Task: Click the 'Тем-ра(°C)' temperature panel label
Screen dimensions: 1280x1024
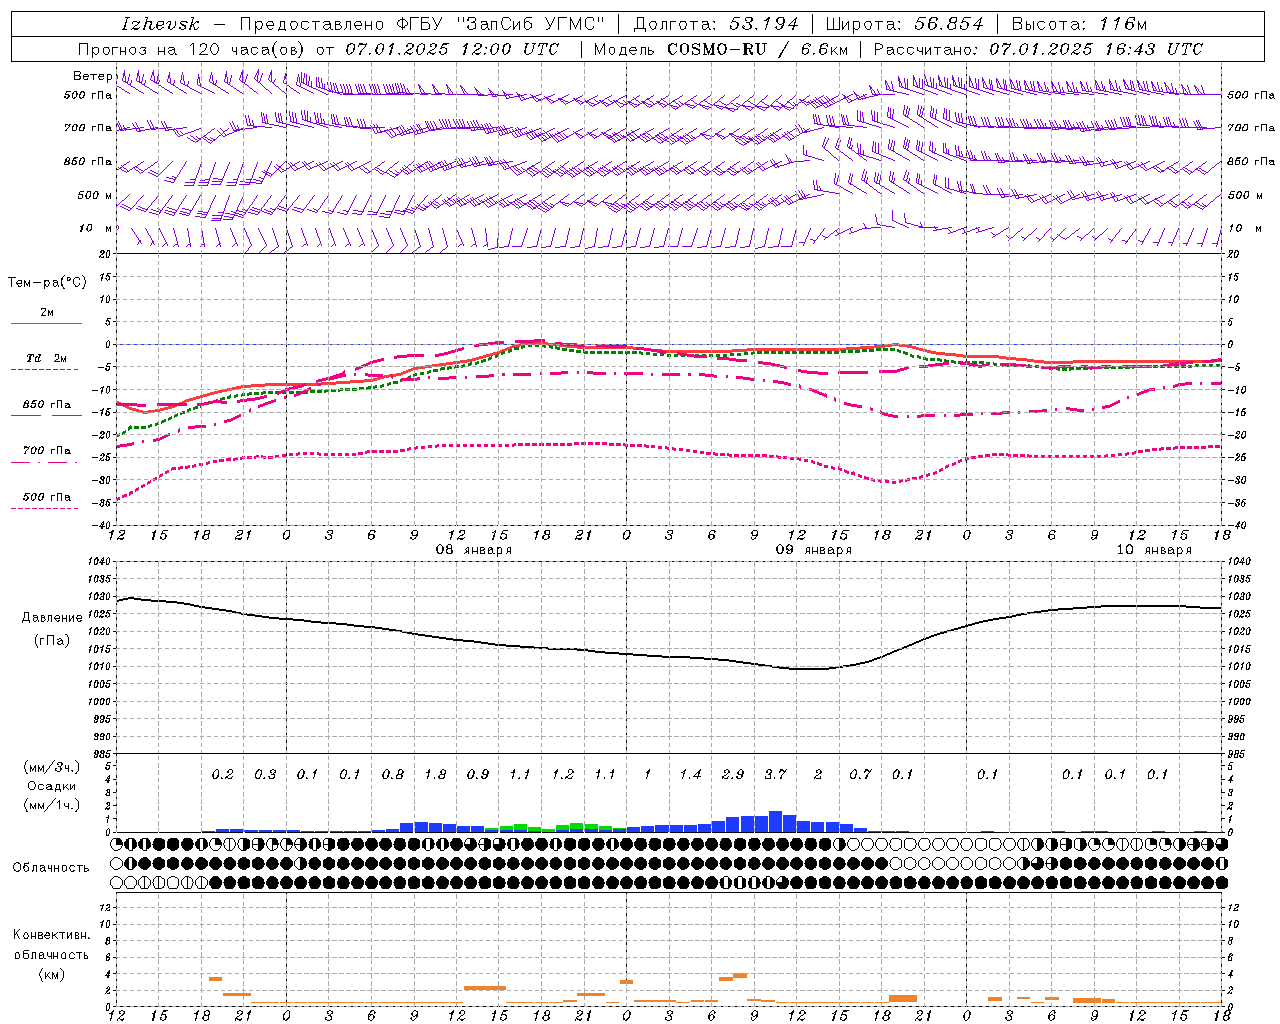Action: click(x=47, y=283)
